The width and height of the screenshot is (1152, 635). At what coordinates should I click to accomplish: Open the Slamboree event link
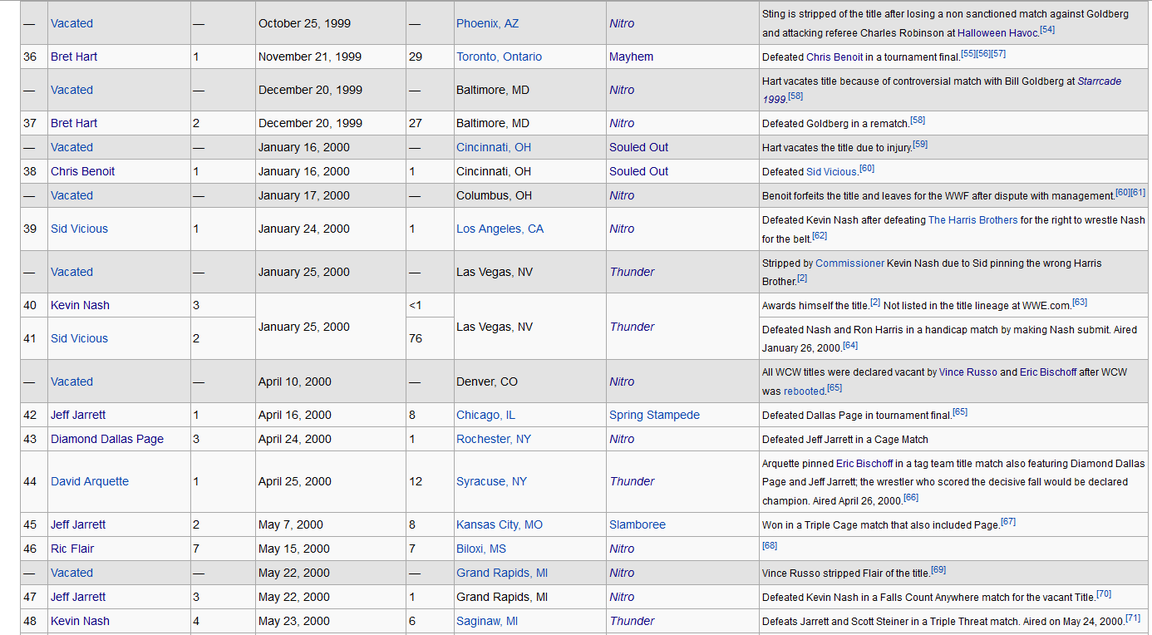(637, 525)
